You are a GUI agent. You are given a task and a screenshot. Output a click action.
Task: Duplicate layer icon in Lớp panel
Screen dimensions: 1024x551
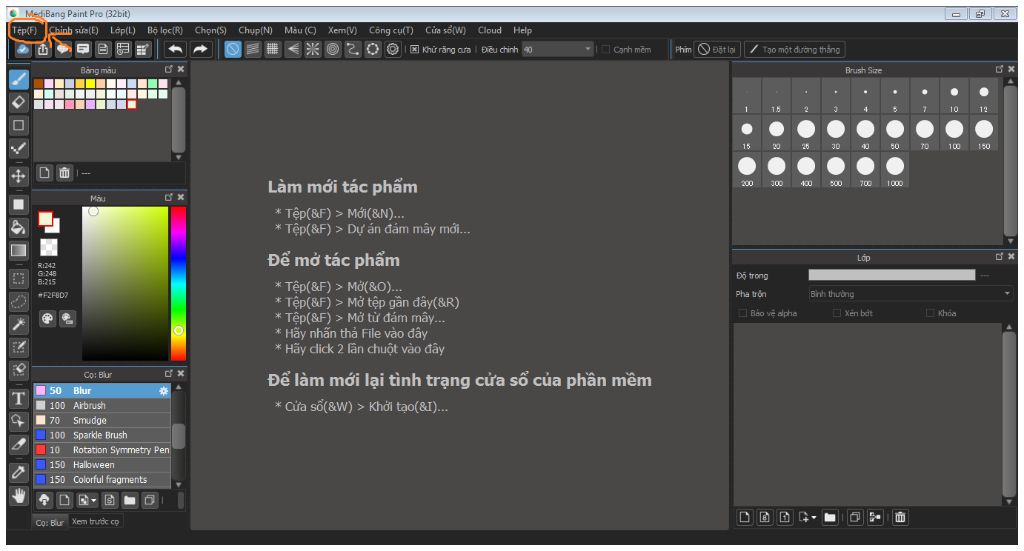point(855,517)
